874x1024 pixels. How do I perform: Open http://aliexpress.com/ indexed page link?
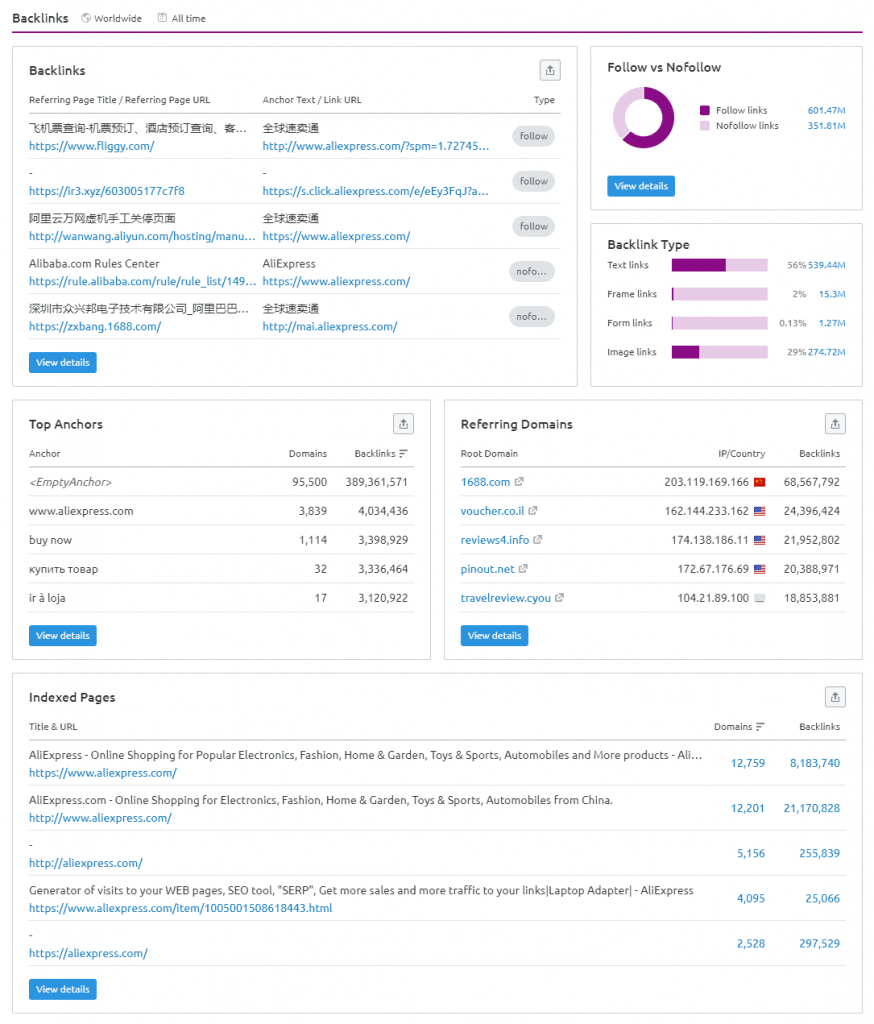pyautogui.click(x=86, y=863)
